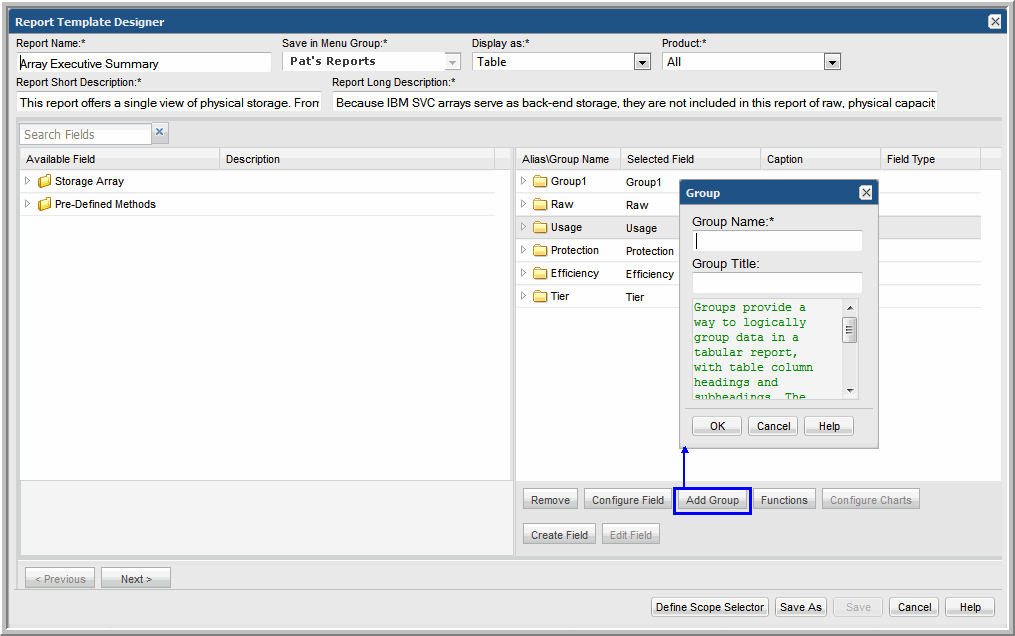Image resolution: width=1015 pixels, height=636 pixels.
Task: Click the Protection folder icon
Action: (x=540, y=251)
